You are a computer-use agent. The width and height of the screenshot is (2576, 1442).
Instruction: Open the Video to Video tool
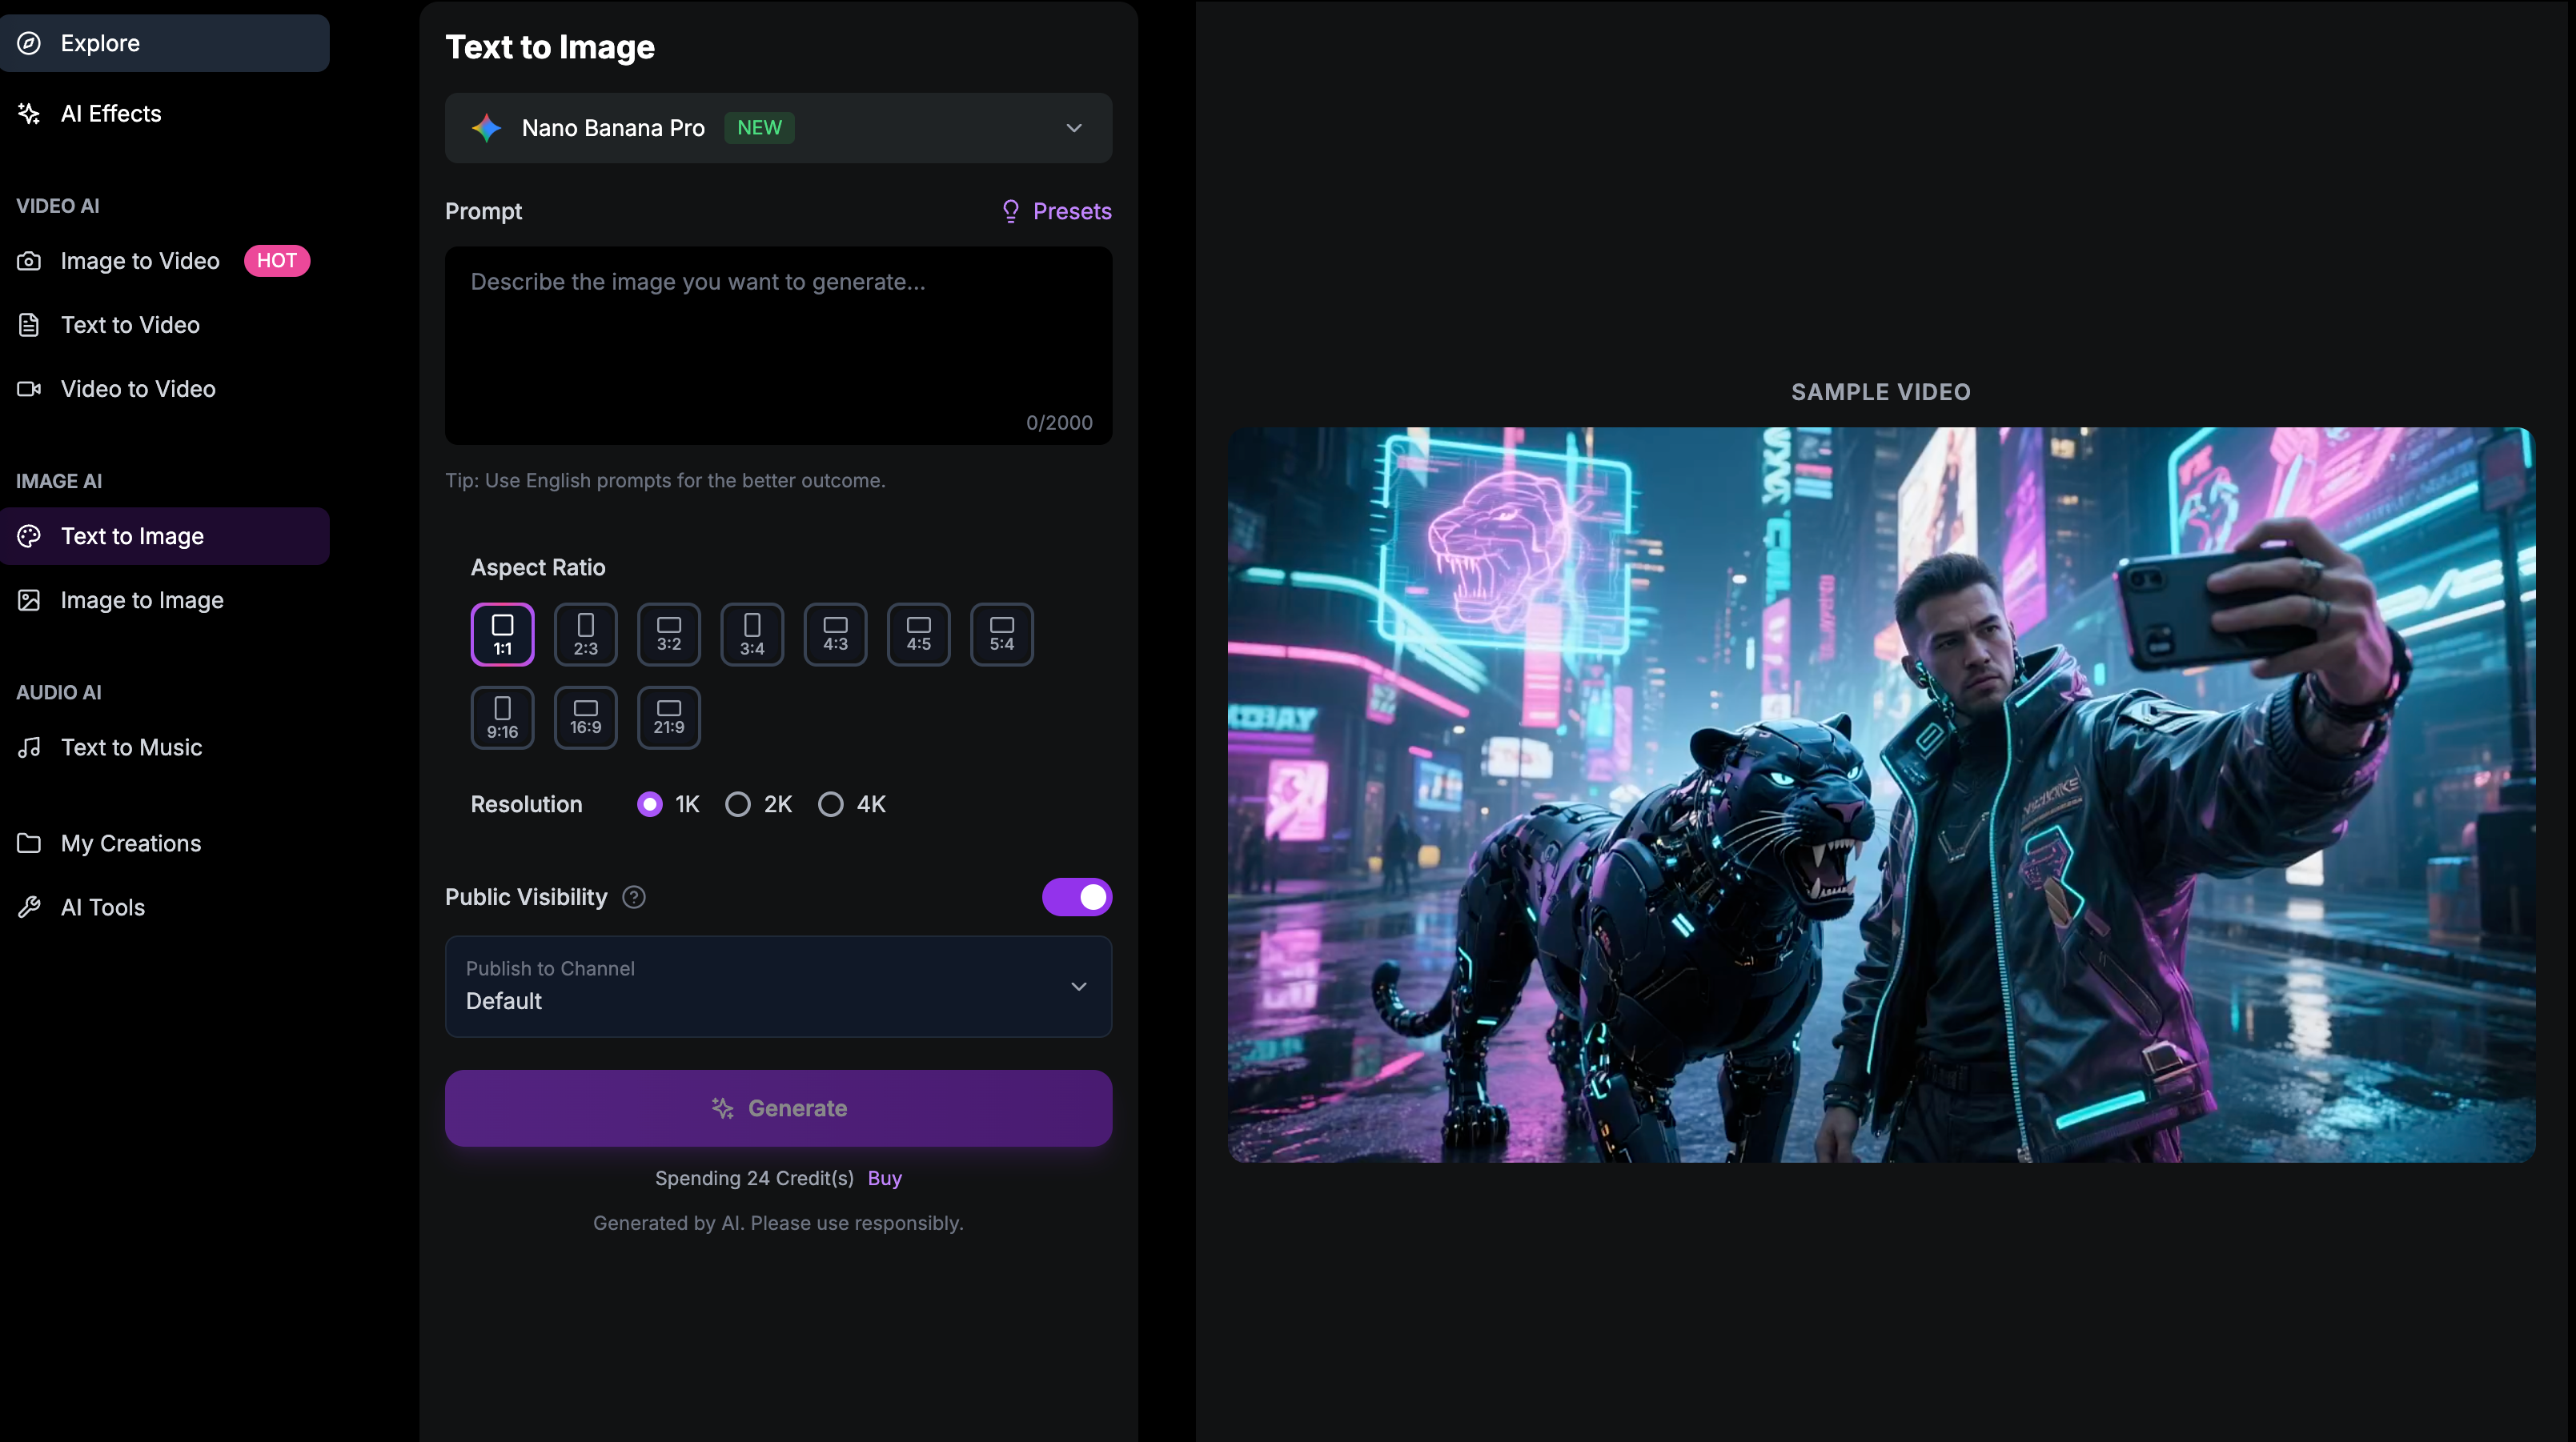tap(137, 389)
